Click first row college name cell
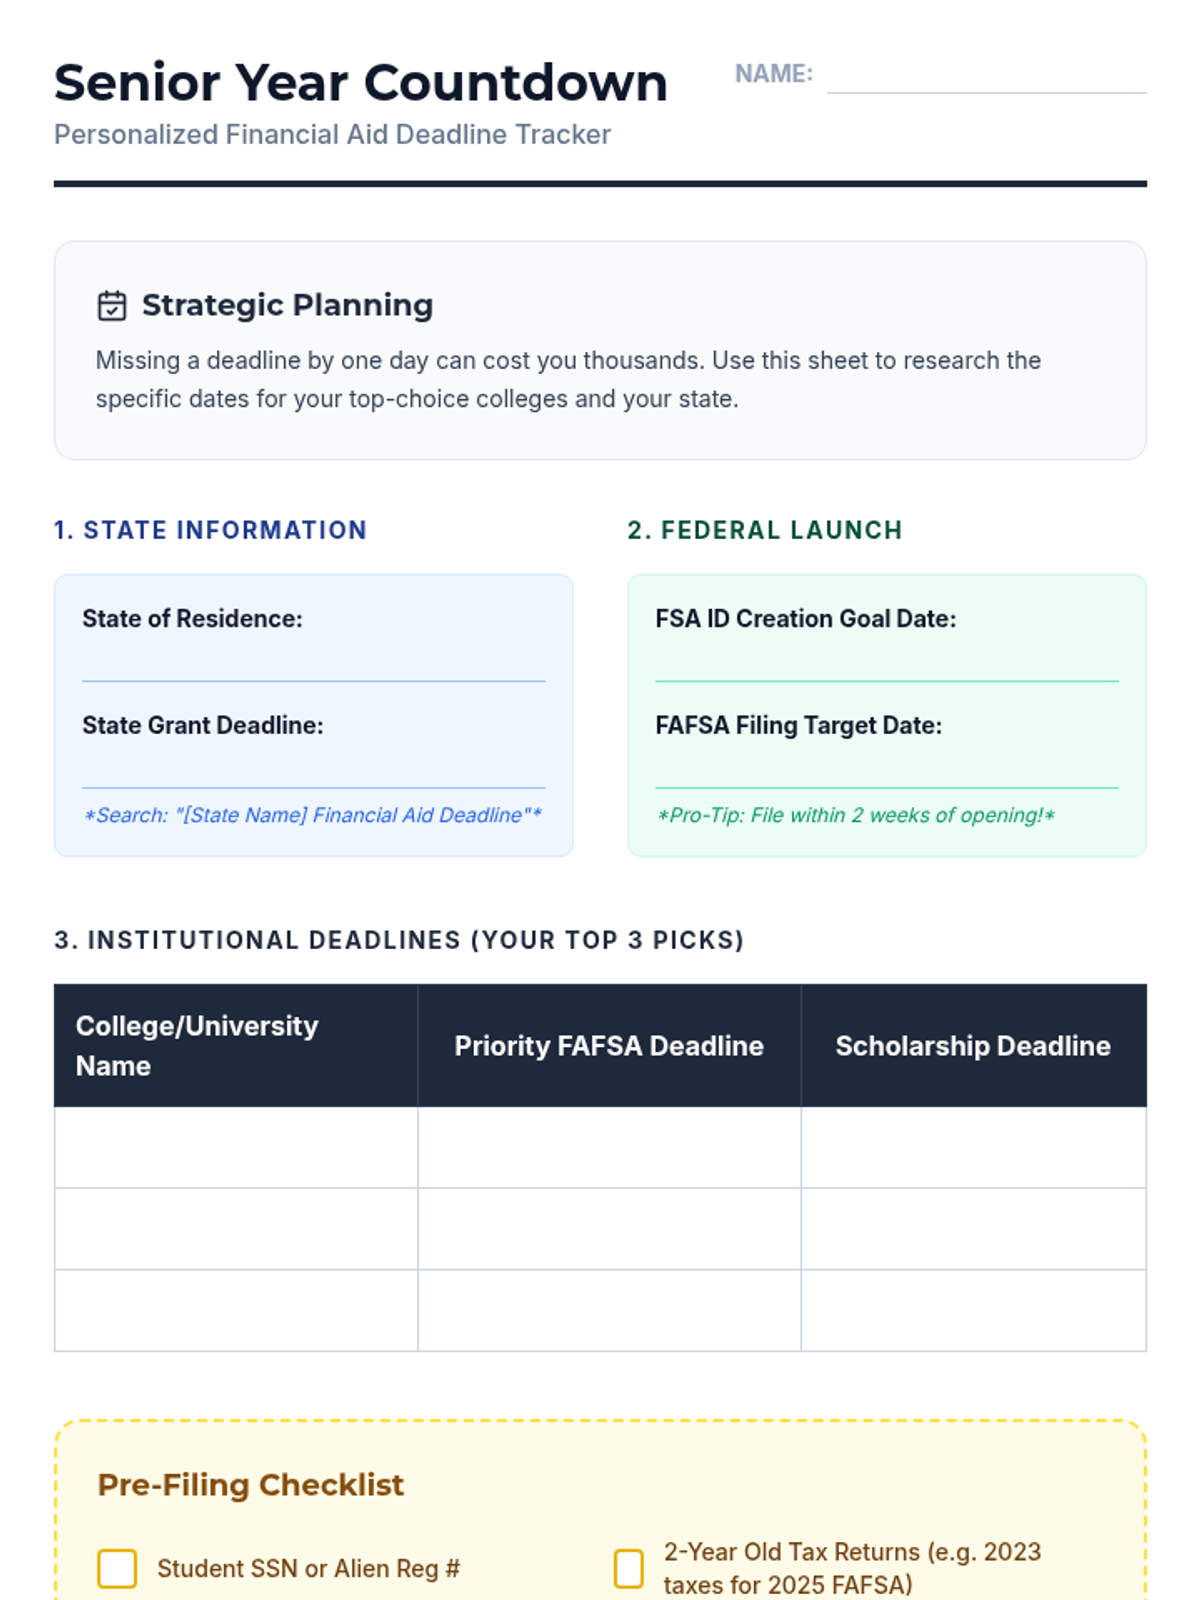 click(236, 1147)
